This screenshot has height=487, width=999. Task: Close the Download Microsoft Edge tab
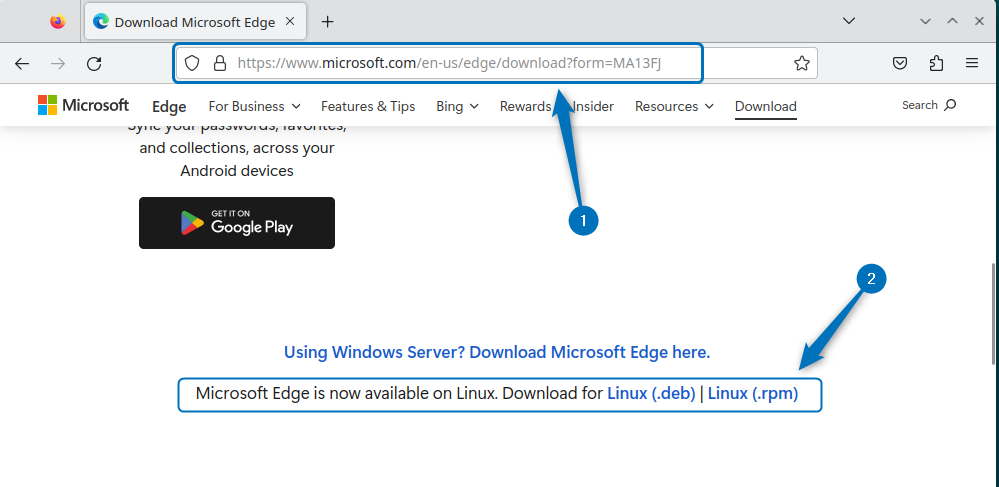pos(290,22)
